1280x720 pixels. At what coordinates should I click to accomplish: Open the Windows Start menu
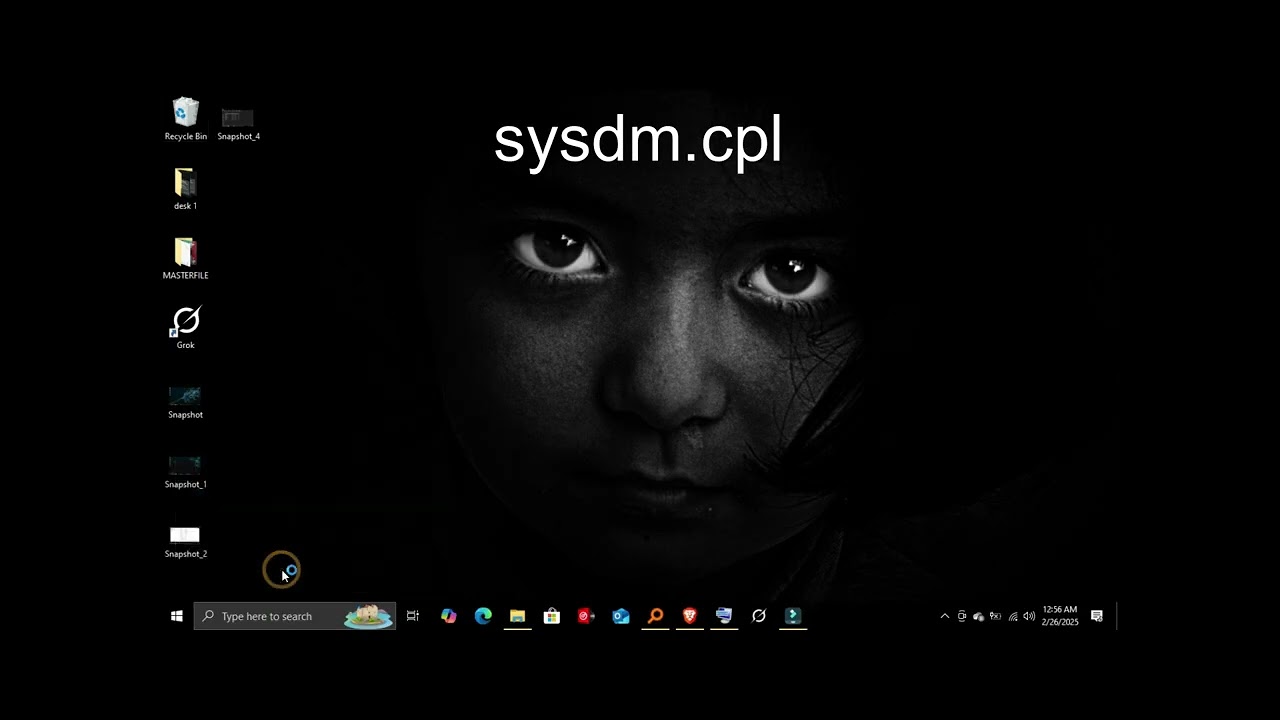coord(177,616)
